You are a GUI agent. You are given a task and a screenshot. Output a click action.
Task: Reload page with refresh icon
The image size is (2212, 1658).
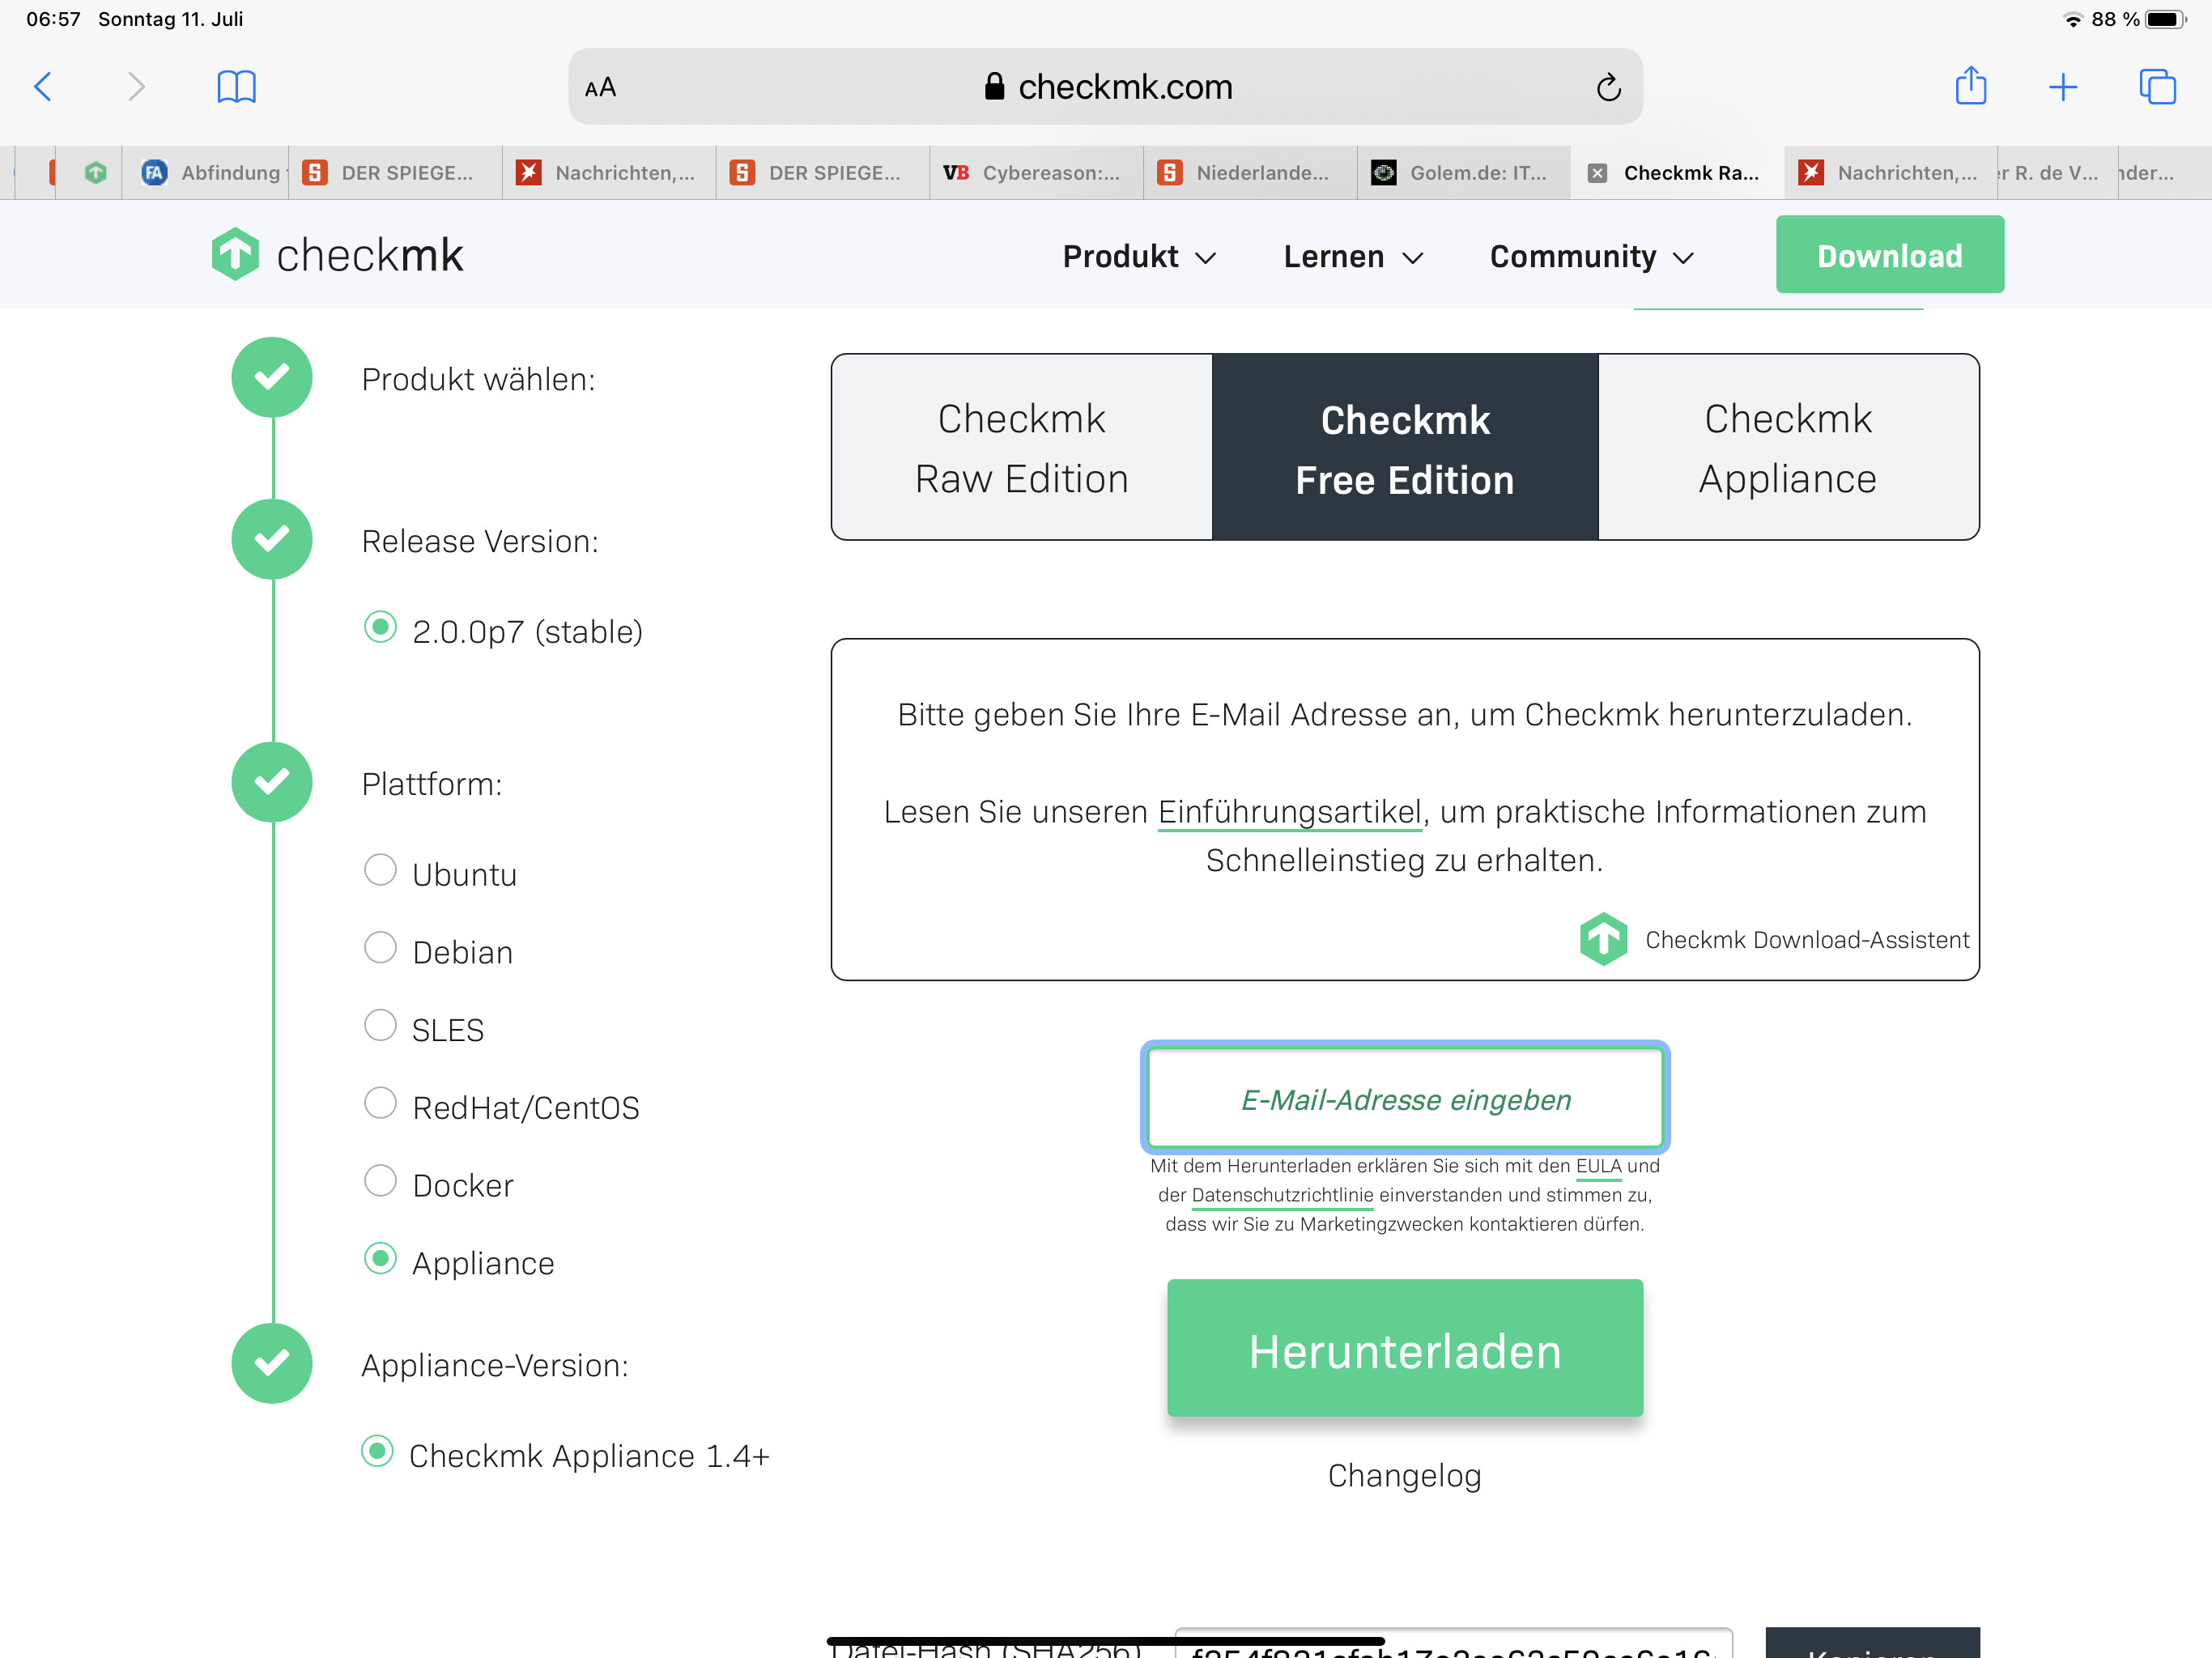[1608, 88]
